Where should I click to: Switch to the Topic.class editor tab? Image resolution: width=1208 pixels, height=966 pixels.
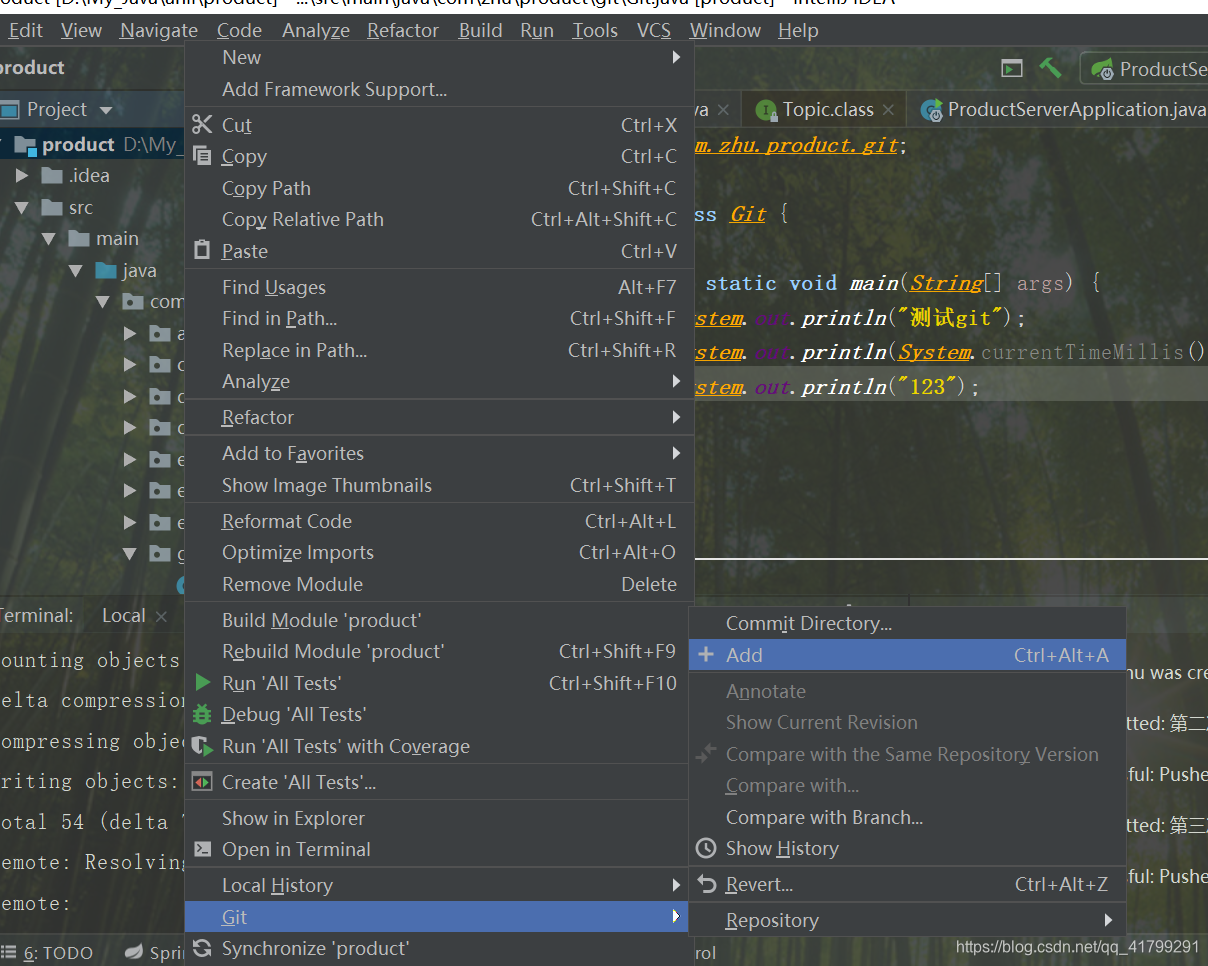tap(823, 110)
